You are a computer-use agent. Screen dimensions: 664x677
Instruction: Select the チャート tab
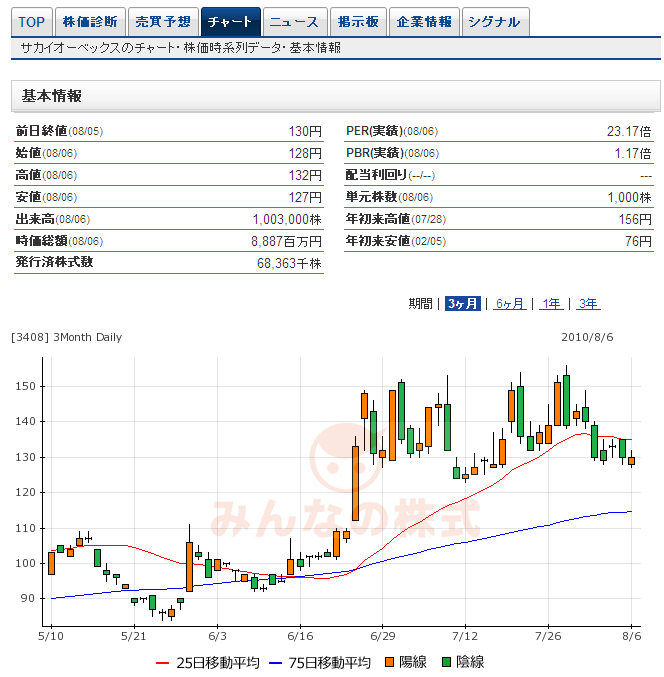231,22
